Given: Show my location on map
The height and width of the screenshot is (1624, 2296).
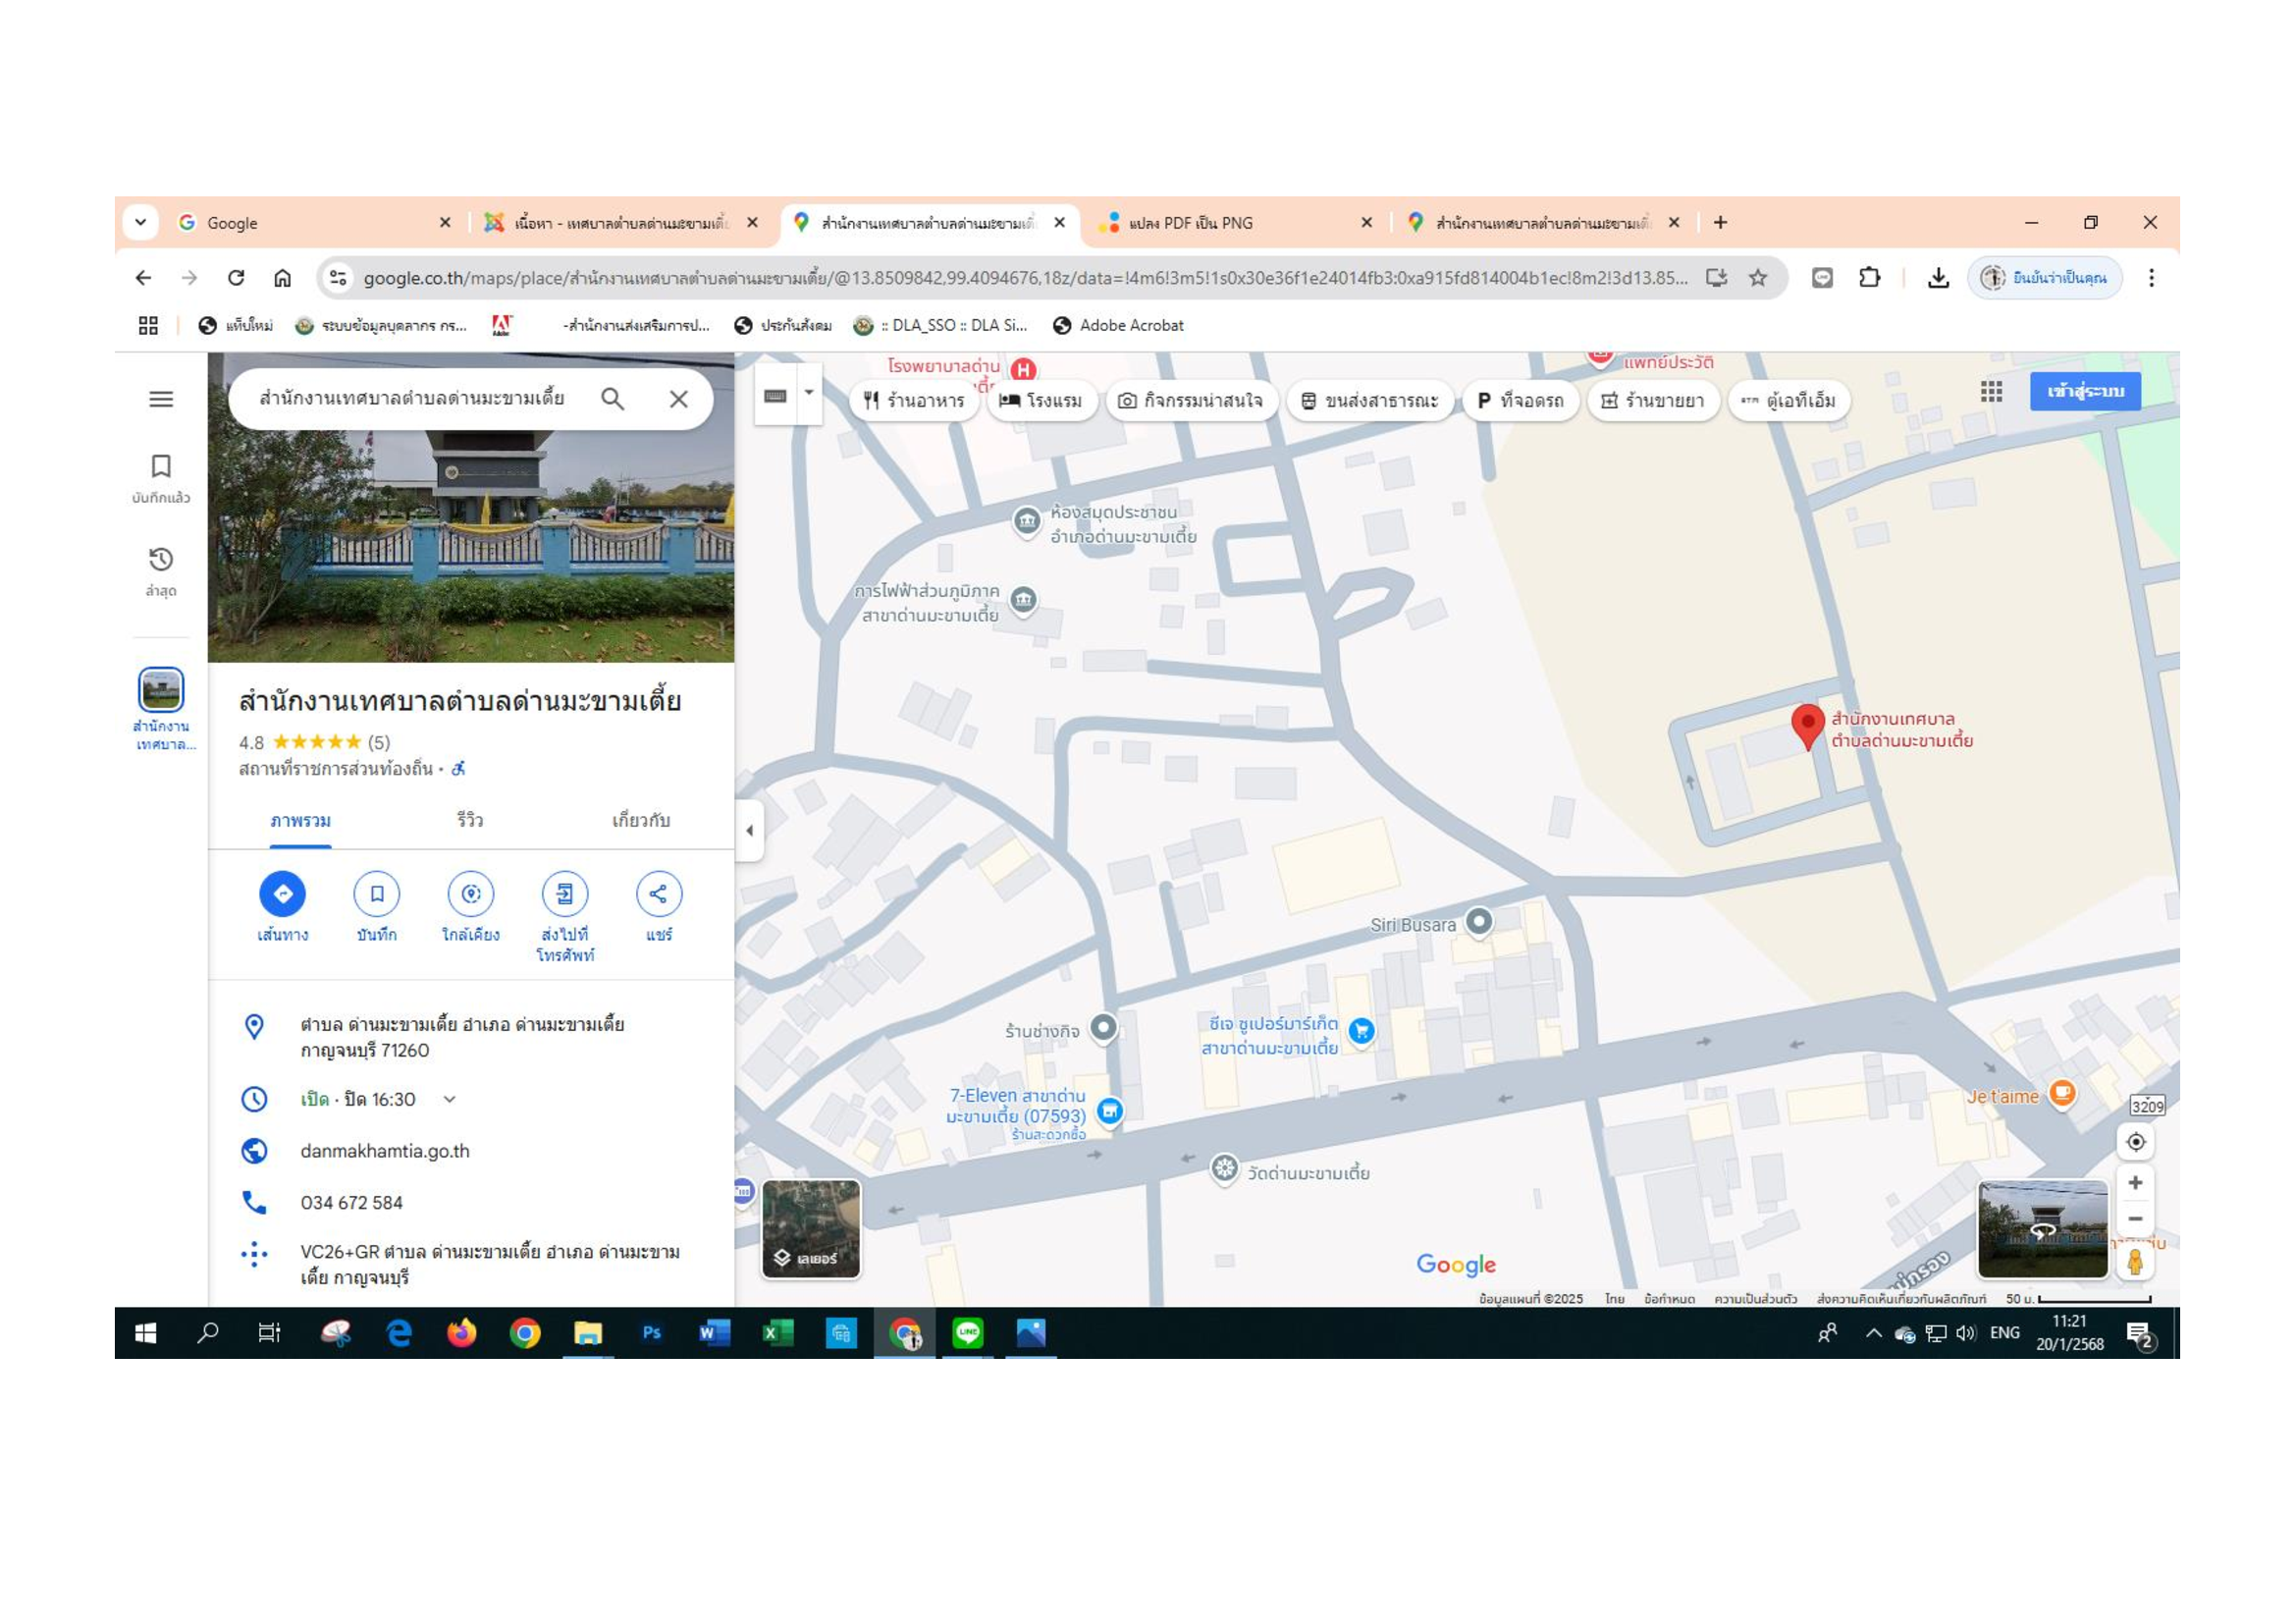Looking at the screenshot, I should click(x=2135, y=1142).
